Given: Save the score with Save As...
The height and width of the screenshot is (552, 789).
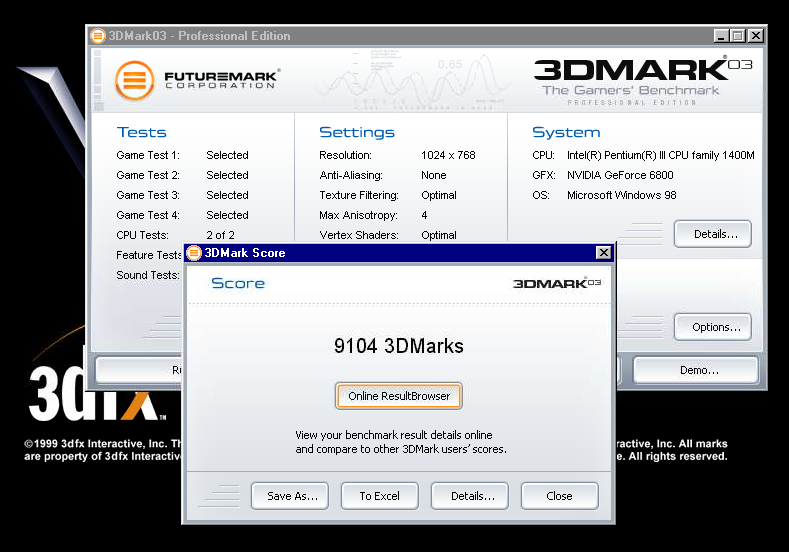Looking at the screenshot, I should coord(290,496).
